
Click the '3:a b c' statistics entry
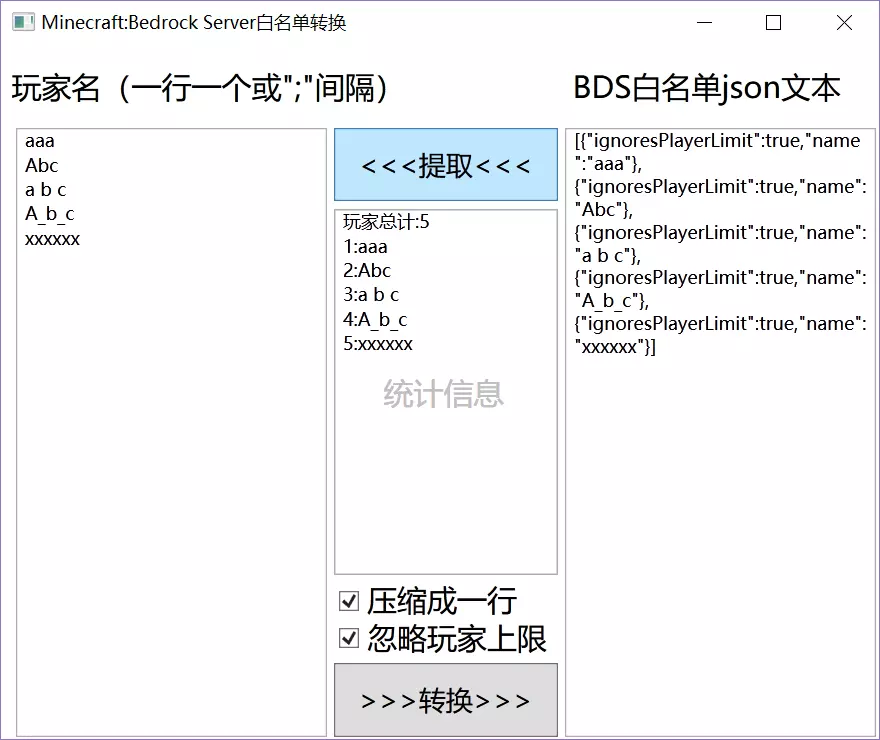click(x=371, y=295)
